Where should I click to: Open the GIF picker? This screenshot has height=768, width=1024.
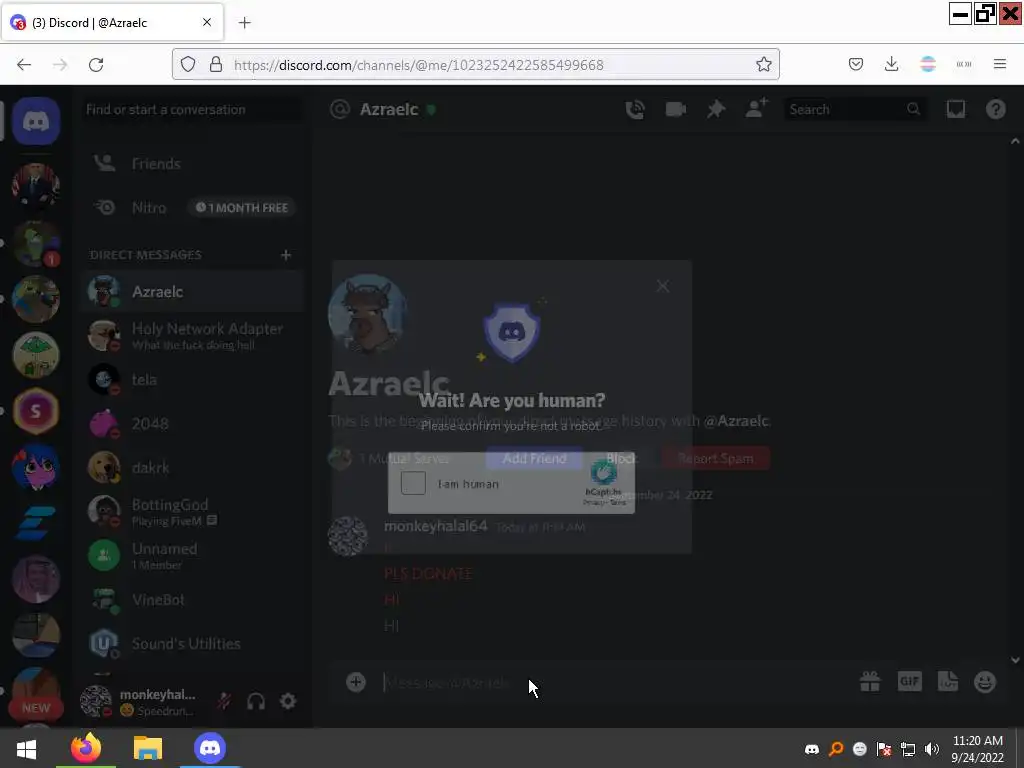coord(909,682)
